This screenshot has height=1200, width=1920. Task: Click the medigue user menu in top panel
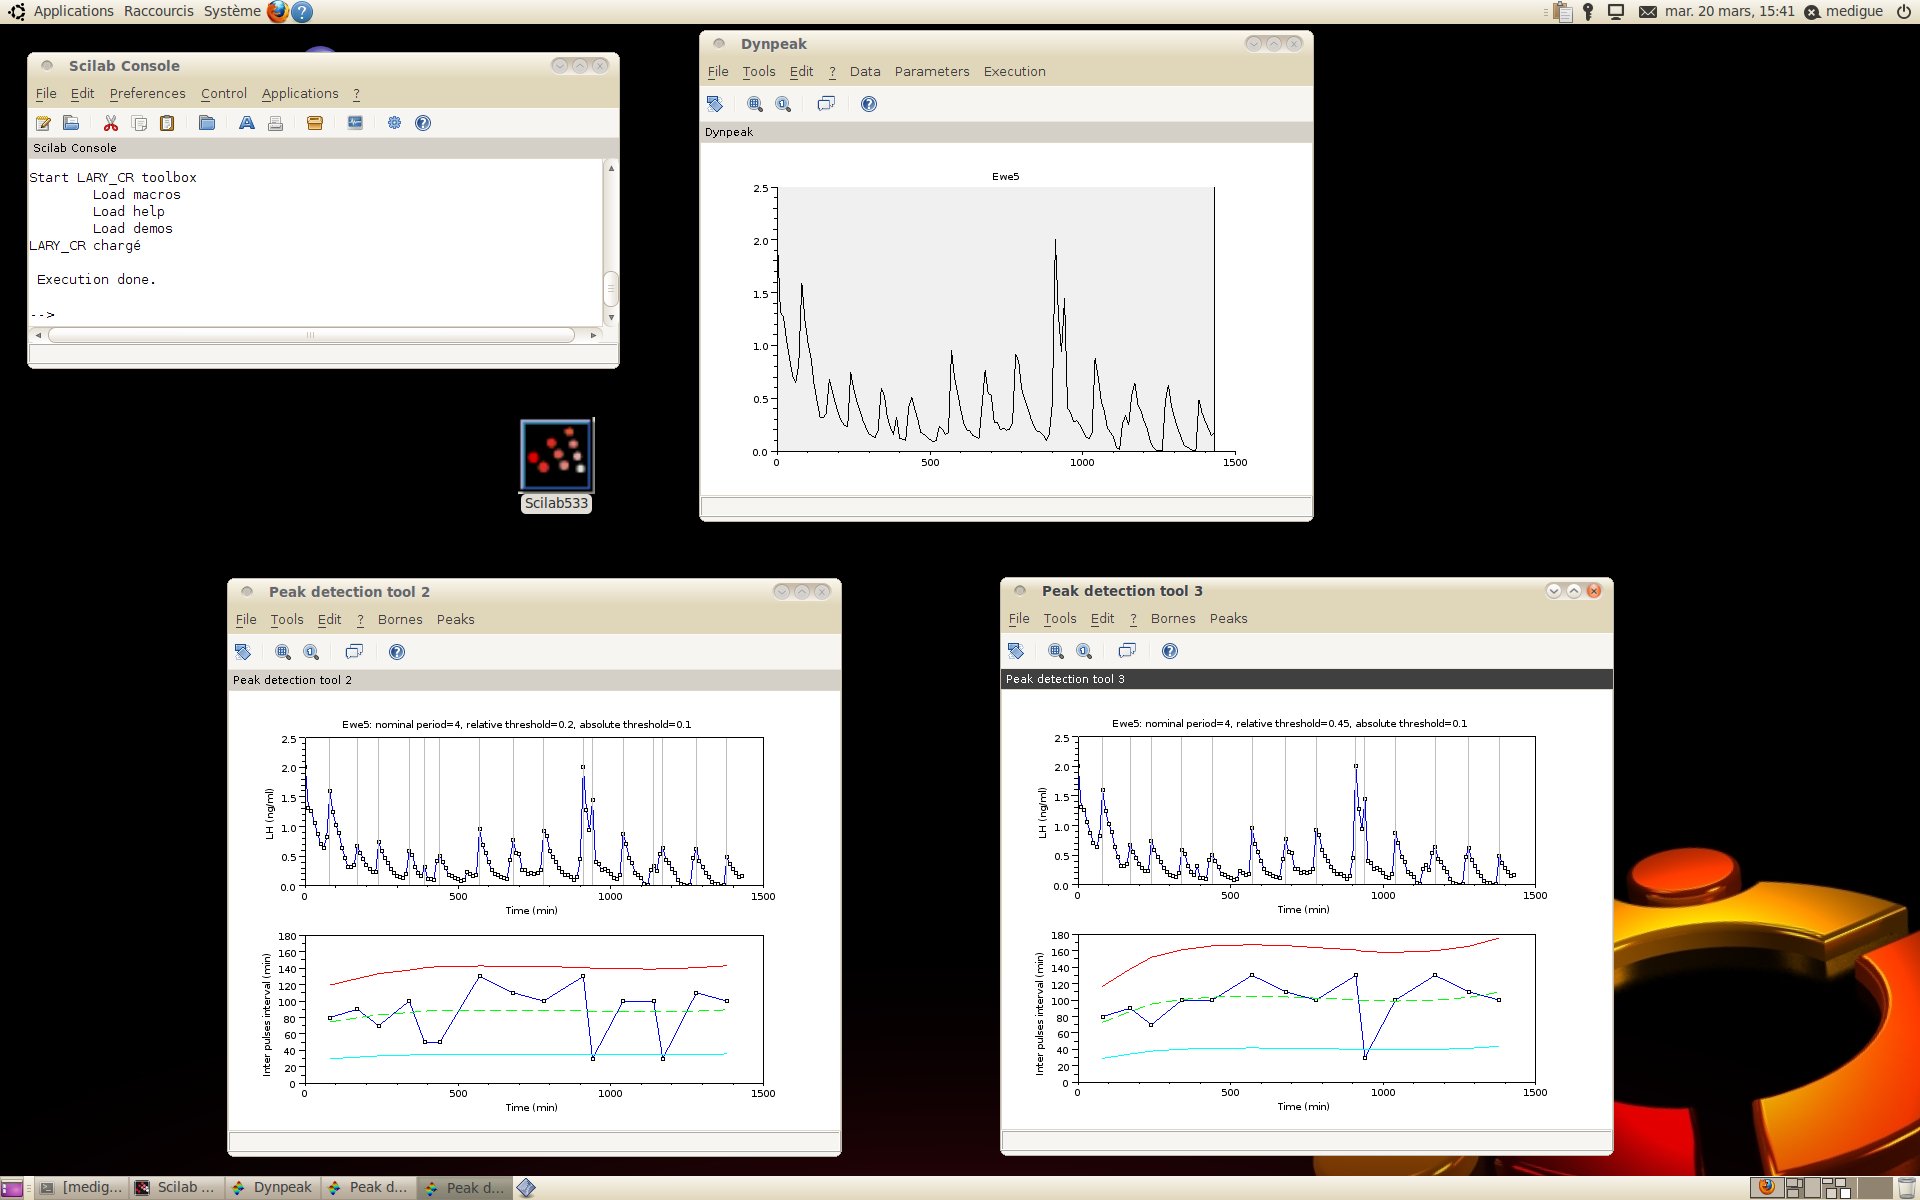pyautogui.click(x=1844, y=11)
